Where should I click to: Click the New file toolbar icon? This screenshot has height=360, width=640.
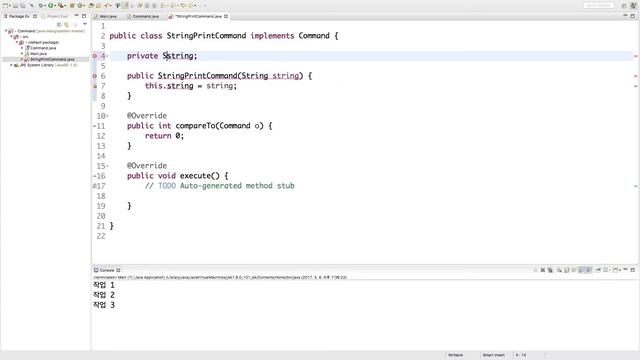click(5, 6)
